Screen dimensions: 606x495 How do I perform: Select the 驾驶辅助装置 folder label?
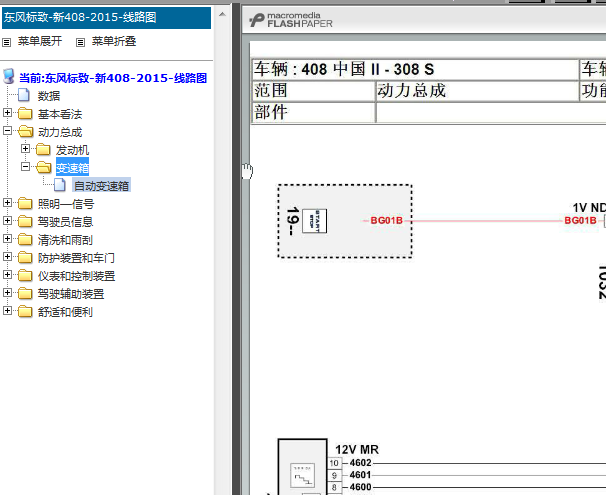71,294
